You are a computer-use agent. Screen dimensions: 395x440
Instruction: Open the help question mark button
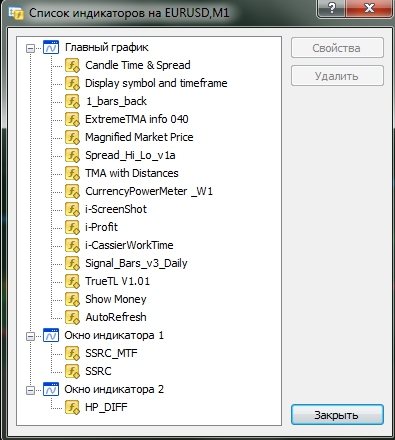pos(332,8)
